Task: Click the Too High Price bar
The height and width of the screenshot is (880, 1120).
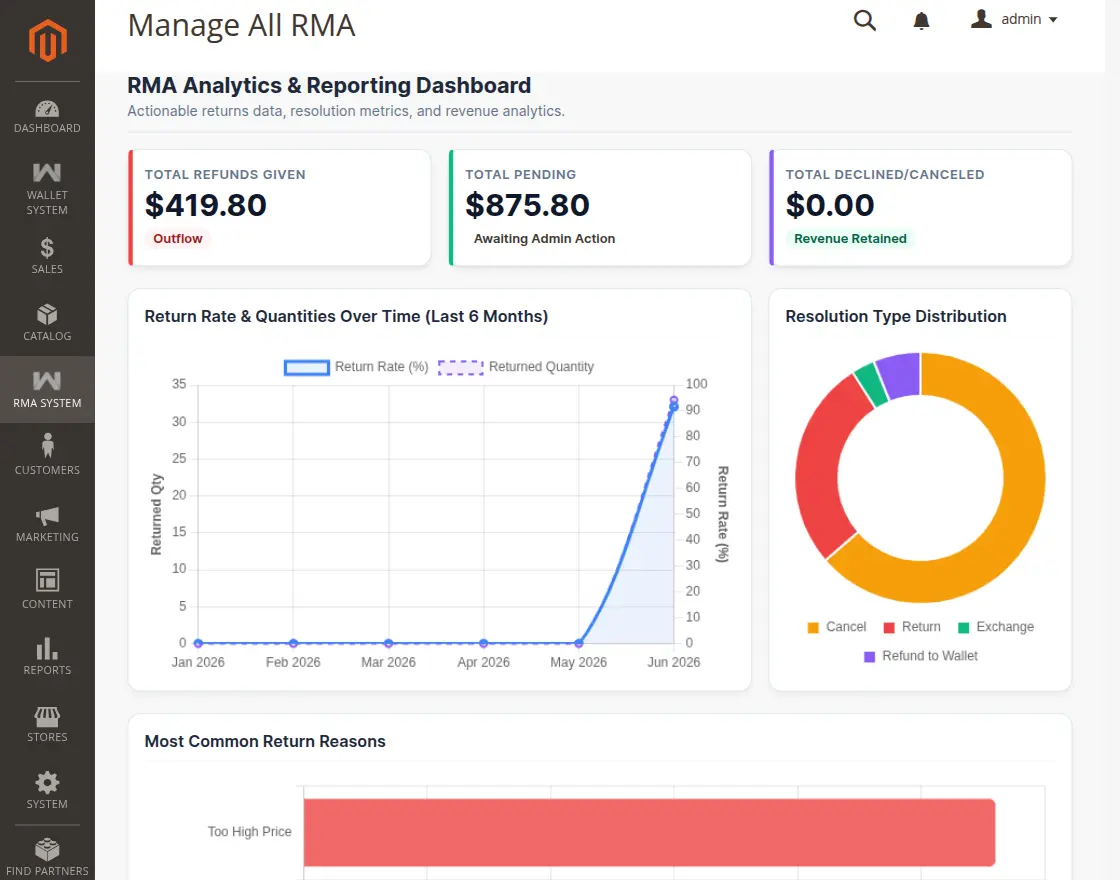Action: click(x=649, y=833)
